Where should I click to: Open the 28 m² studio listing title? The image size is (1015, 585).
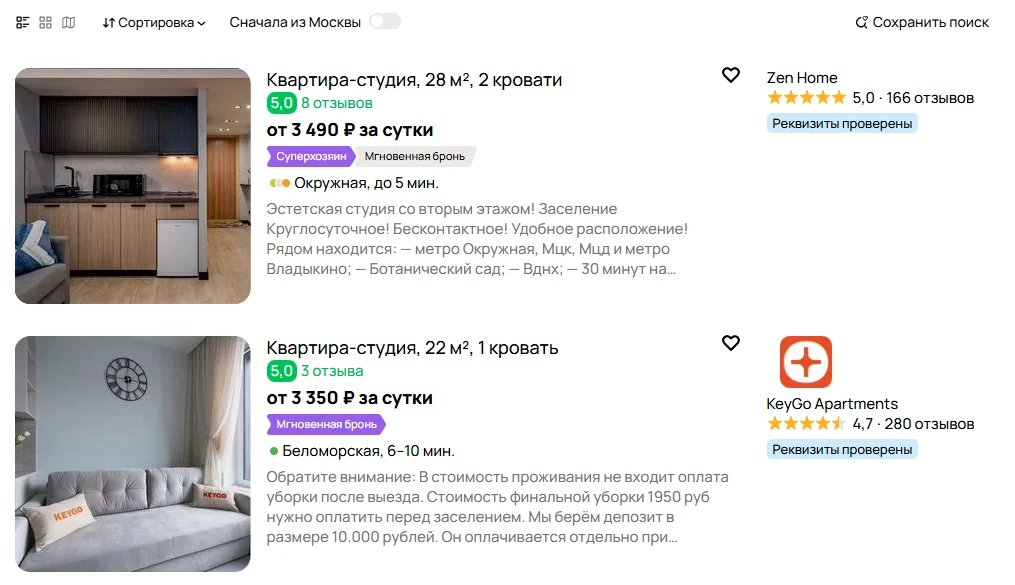tap(413, 80)
